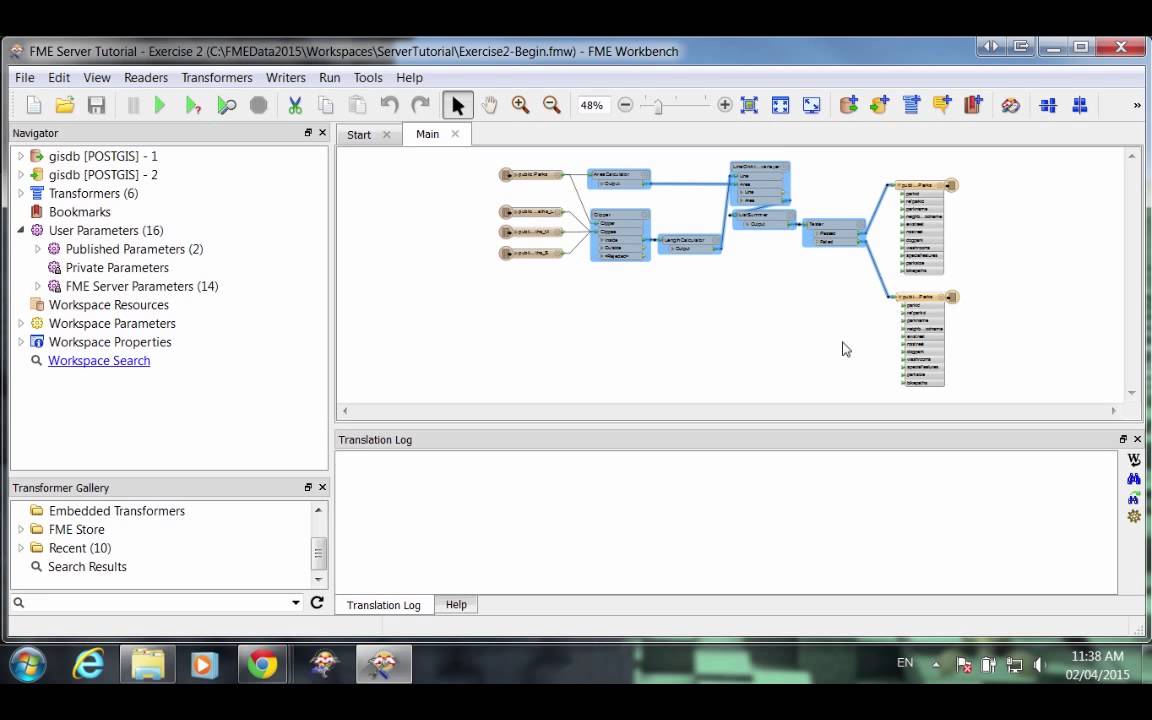Click the zoom level slider handle
The height and width of the screenshot is (720, 1152).
[x=658, y=106]
